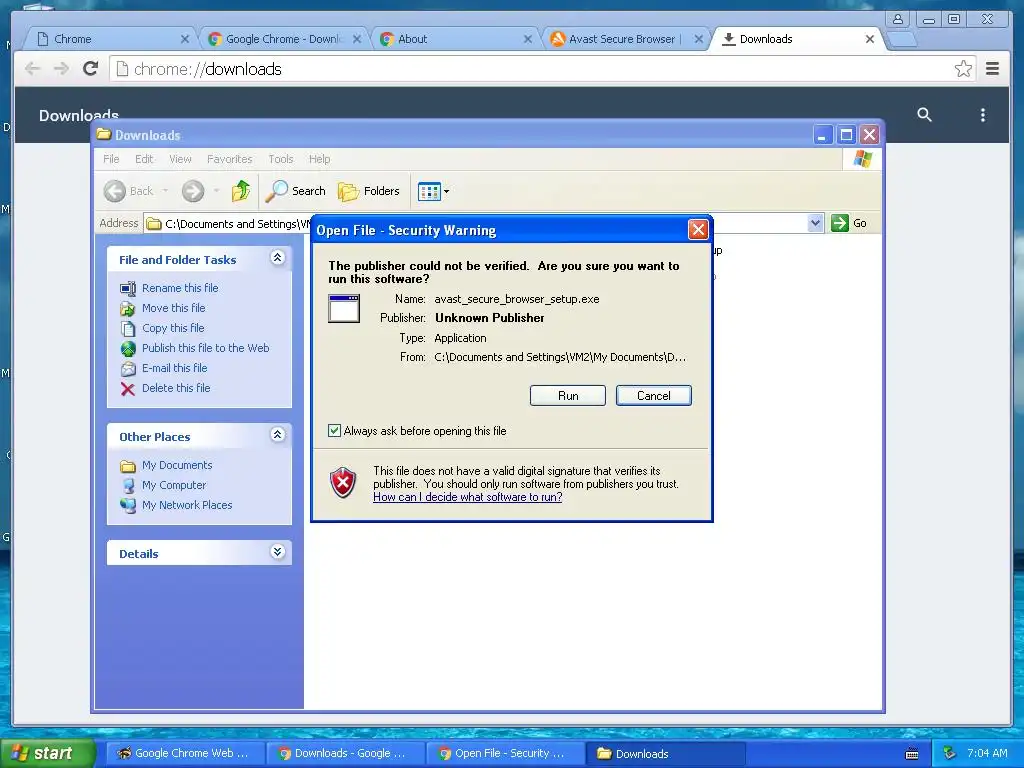1024x768 pixels.
Task: Click the Chrome user profile icon
Action: click(x=898, y=19)
